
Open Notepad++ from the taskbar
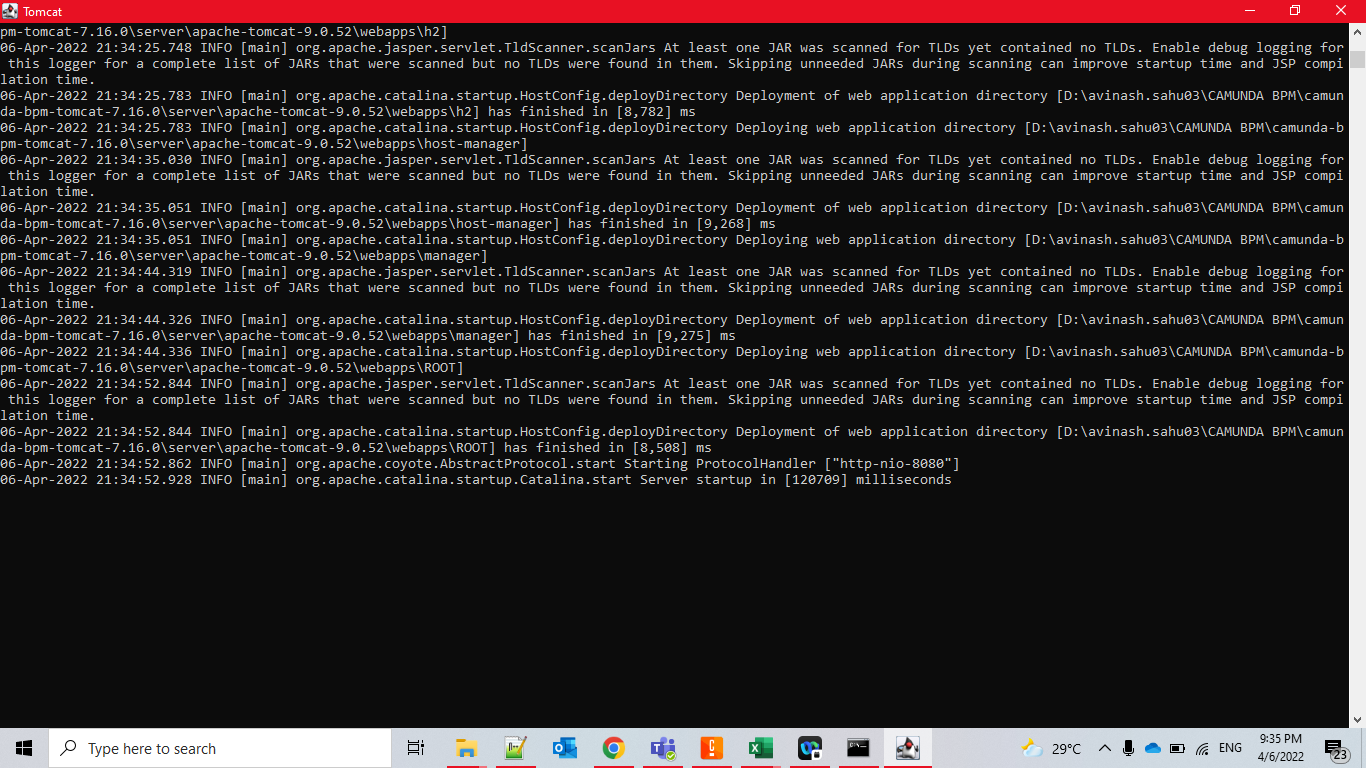[x=515, y=748]
